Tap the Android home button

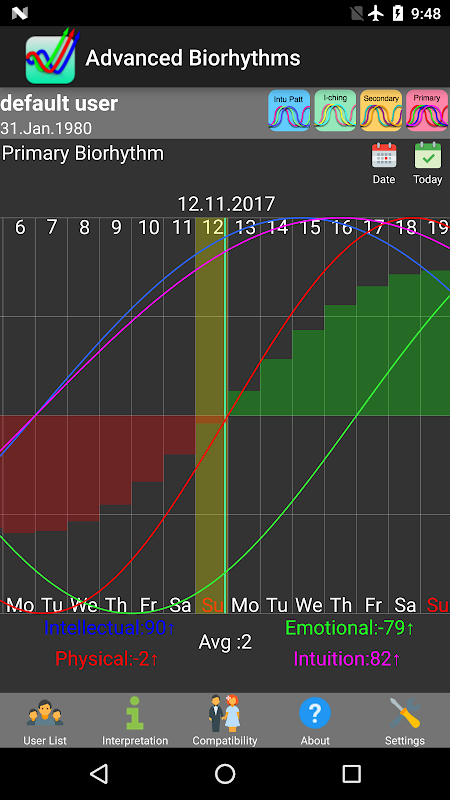coord(225,773)
